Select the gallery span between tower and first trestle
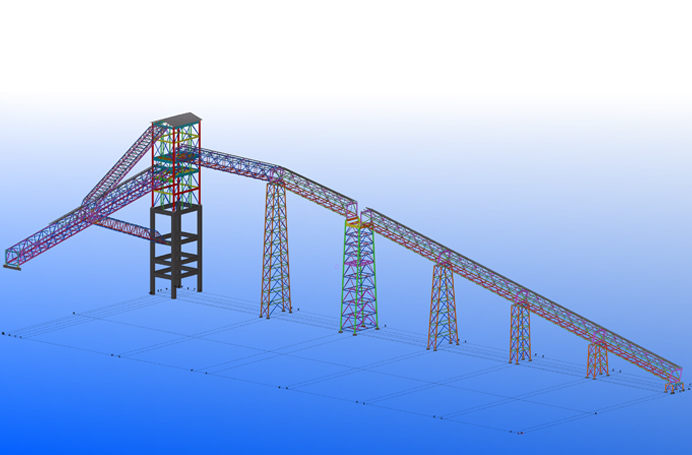This screenshot has width=692, height=455. pos(238,162)
